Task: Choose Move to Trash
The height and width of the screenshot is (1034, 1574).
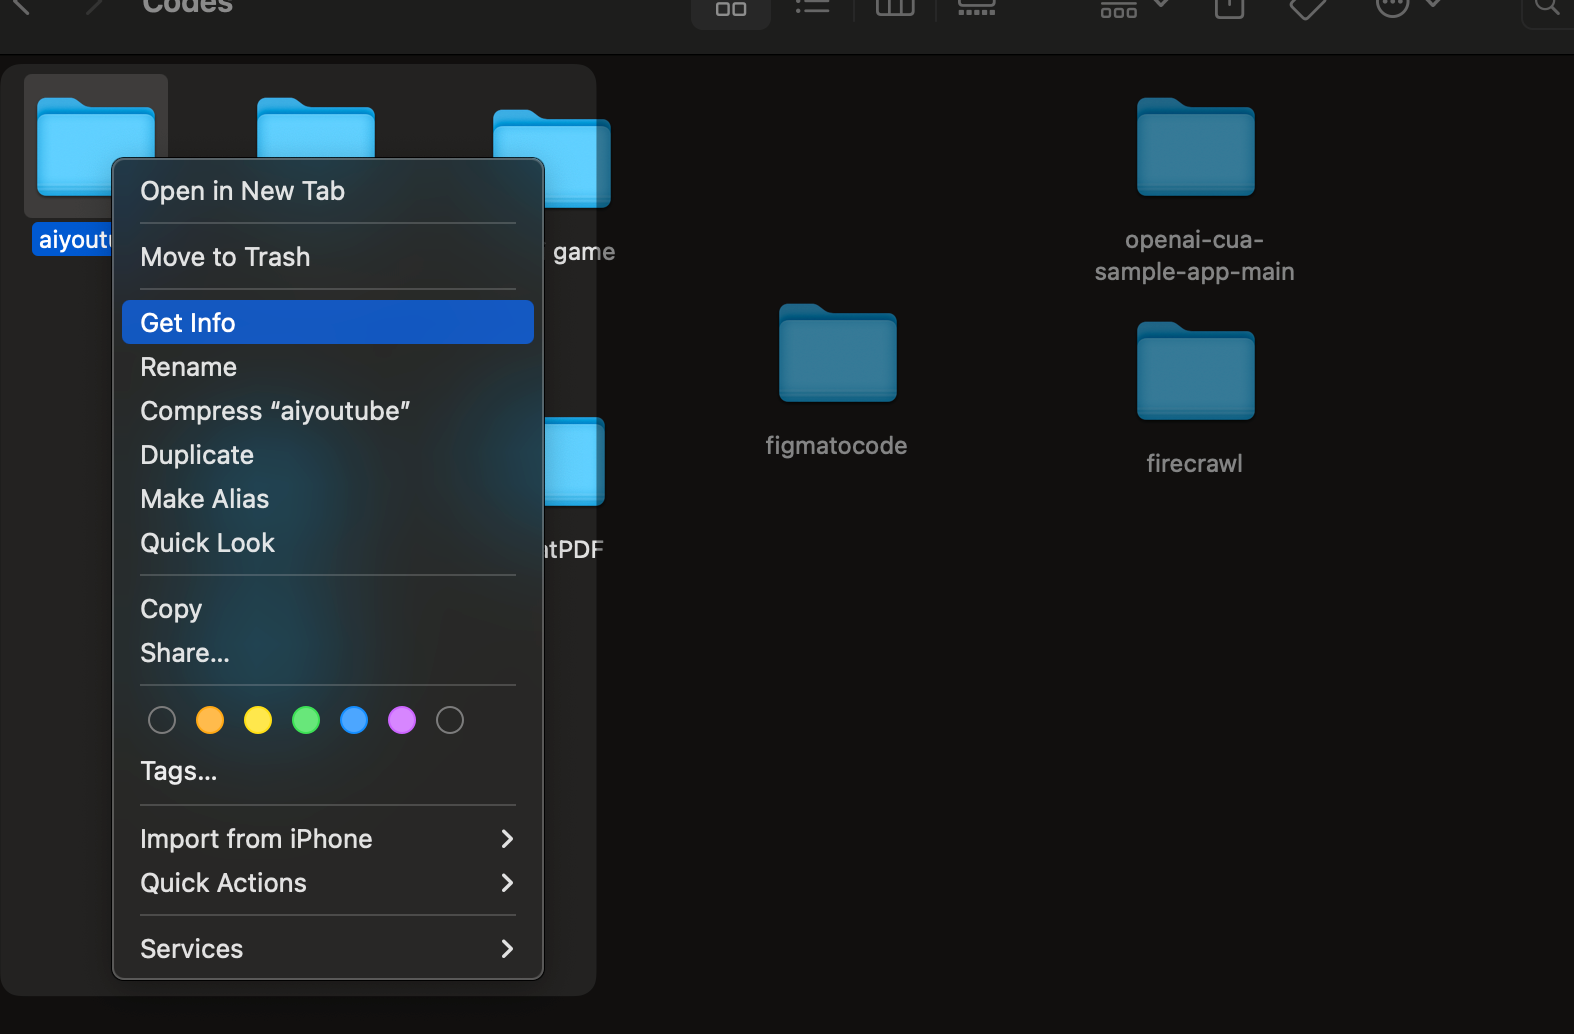Action: click(328, 257)
